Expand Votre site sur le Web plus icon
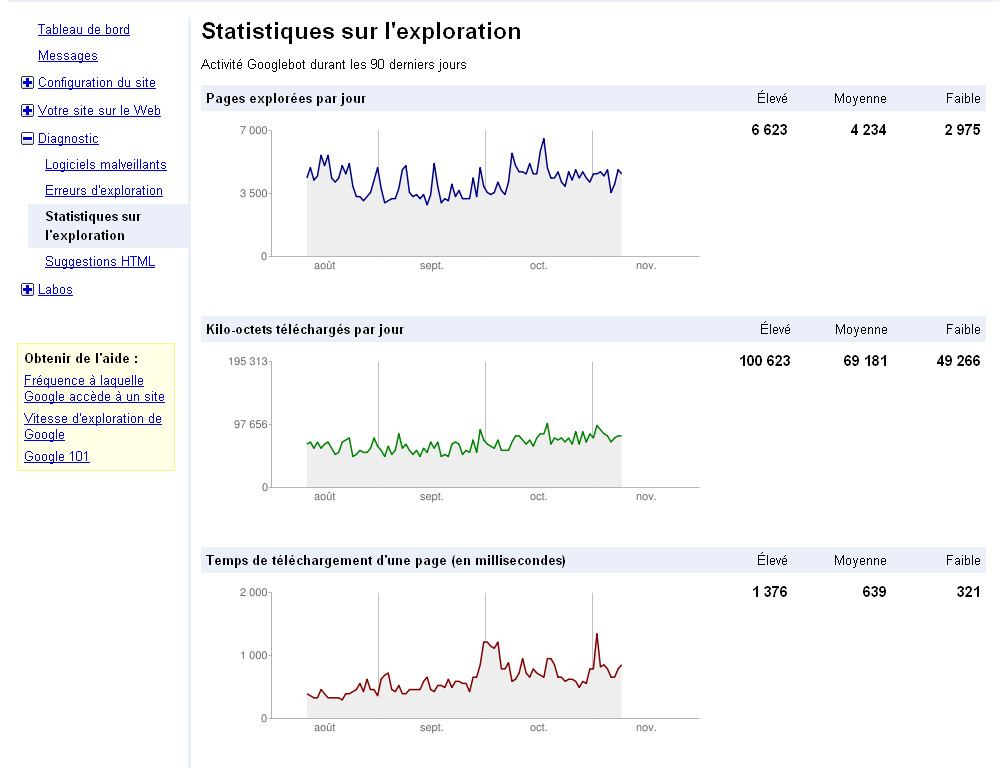This screenshot has width=1005, height=768. point(27,111)
